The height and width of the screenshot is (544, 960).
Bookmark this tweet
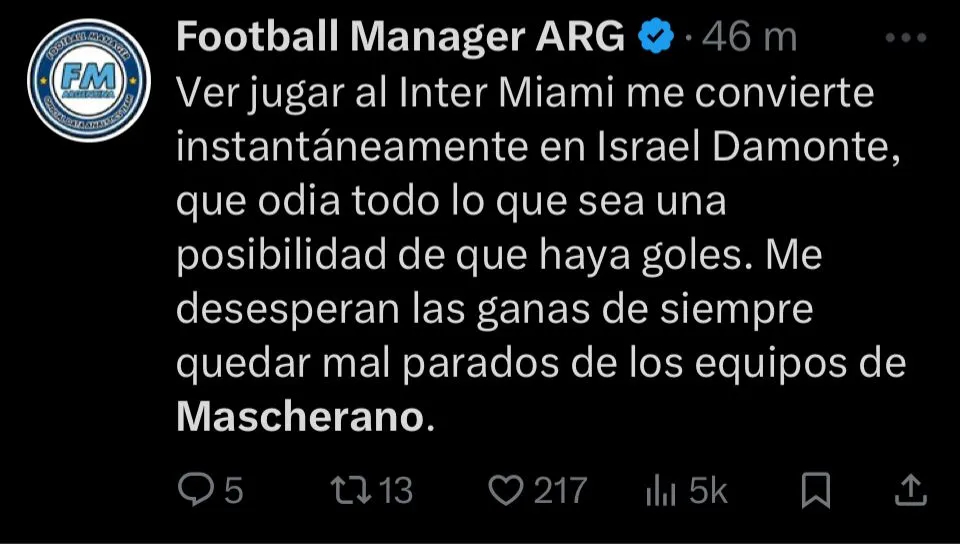tap(816, 490)
